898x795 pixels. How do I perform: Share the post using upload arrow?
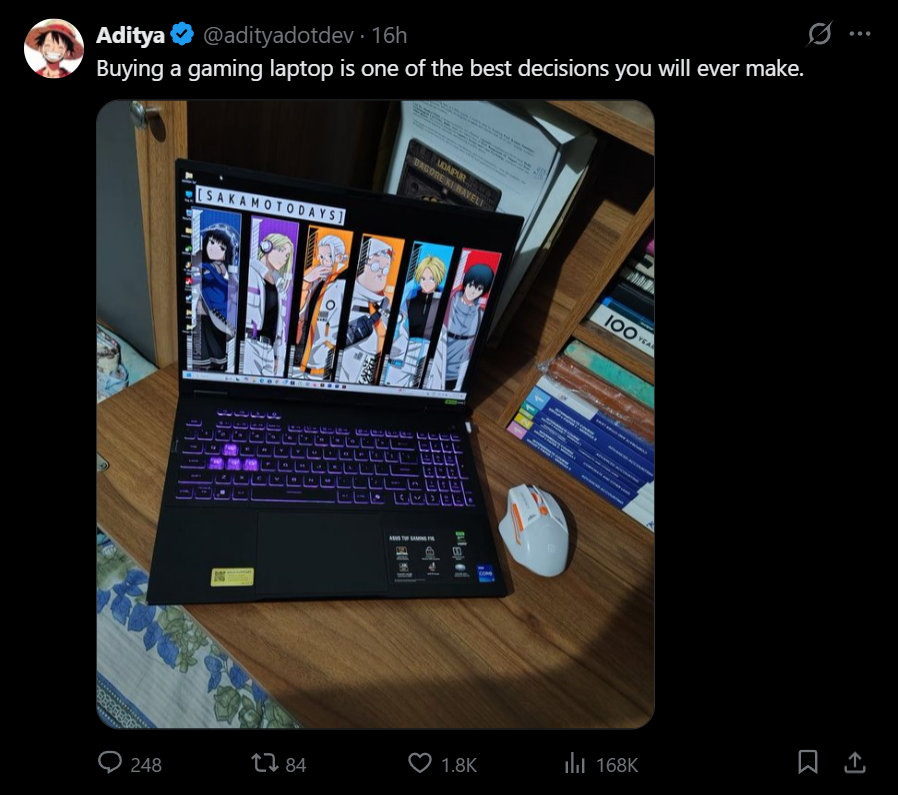point(854,762)
